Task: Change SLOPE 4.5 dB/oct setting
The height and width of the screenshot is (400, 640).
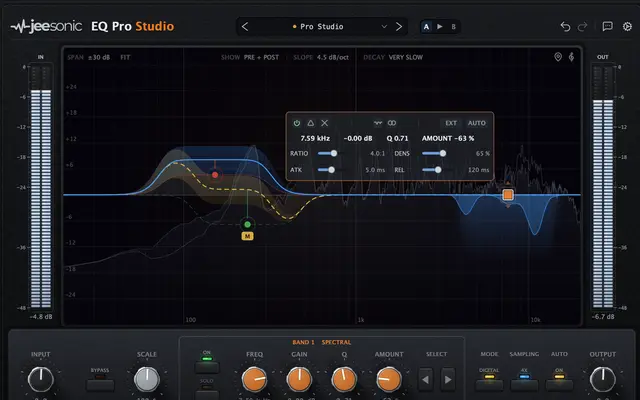Action: click(321, 57)
